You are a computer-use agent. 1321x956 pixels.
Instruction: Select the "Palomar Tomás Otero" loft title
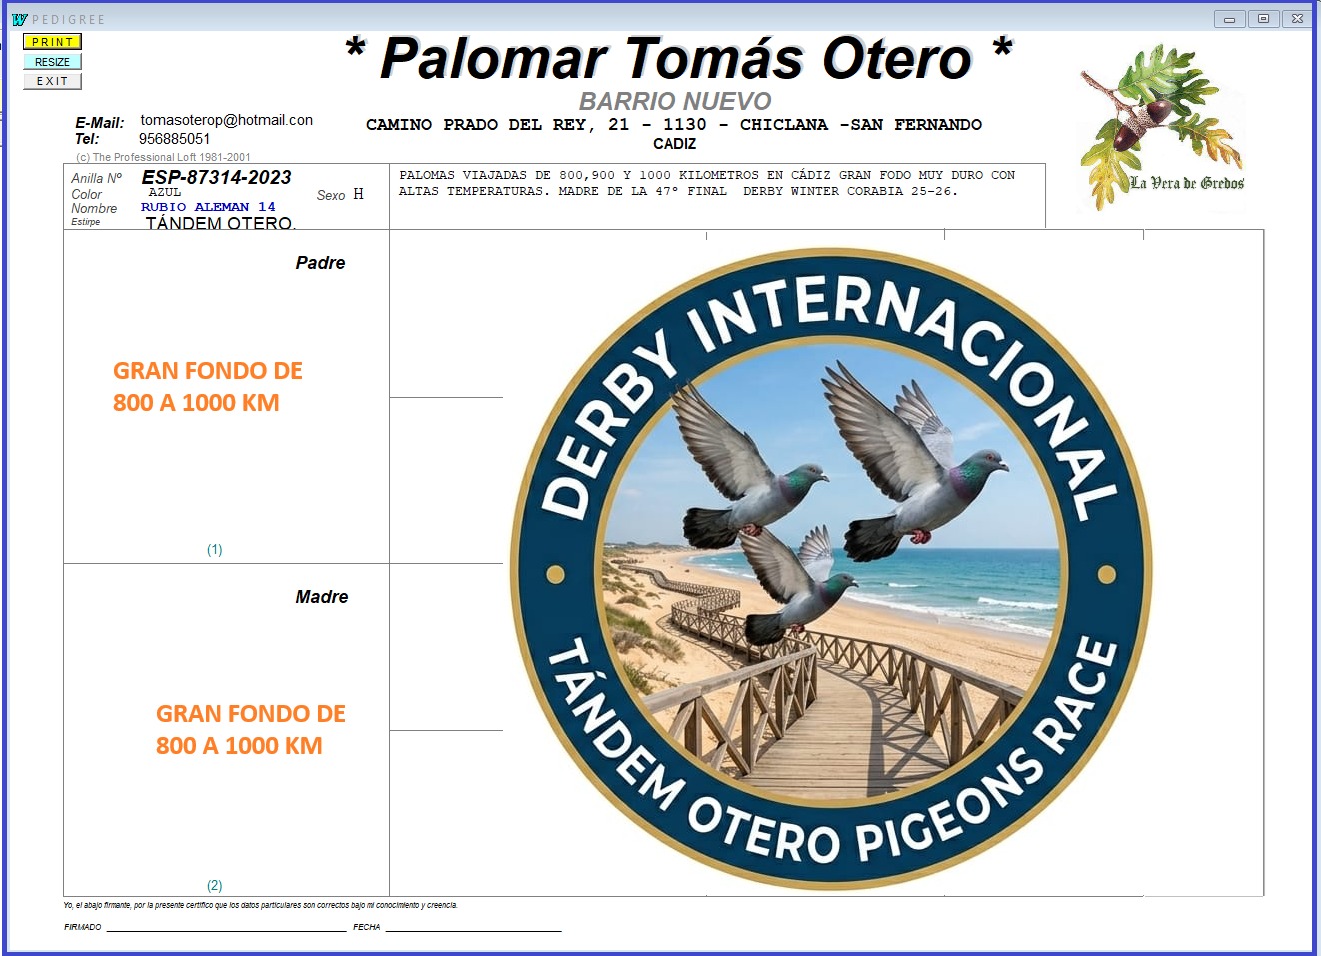pyautogui.click(x=677, y=58)
